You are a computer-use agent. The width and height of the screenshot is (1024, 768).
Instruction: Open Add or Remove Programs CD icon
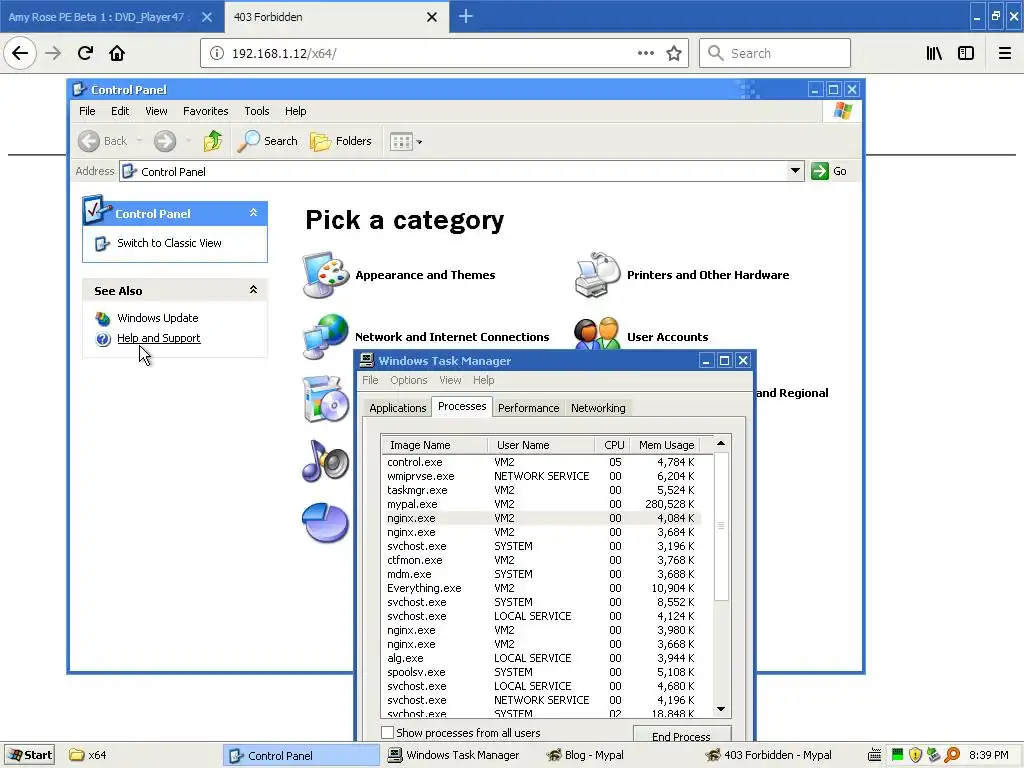325,398
